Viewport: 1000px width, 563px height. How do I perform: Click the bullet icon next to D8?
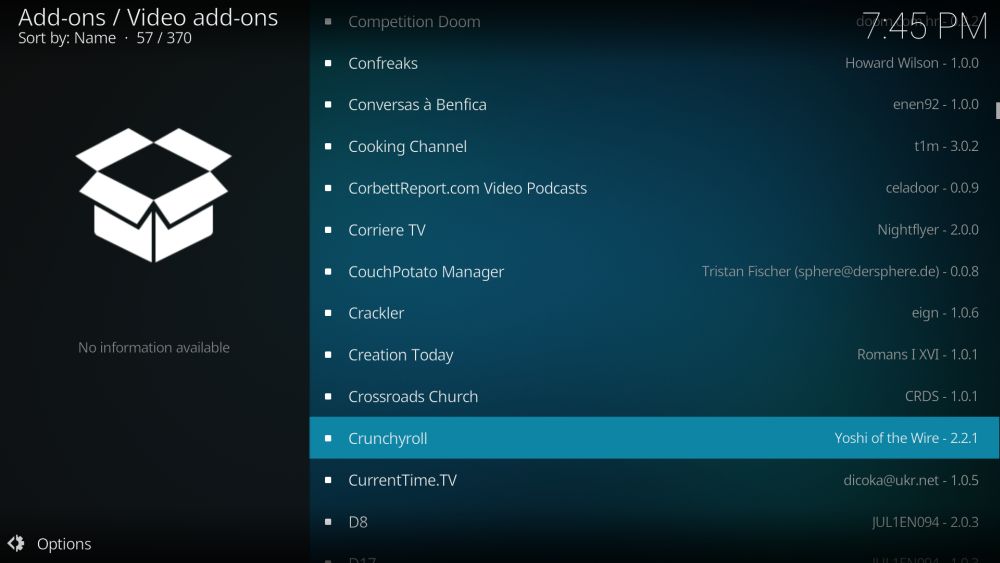tap(328, 522)
